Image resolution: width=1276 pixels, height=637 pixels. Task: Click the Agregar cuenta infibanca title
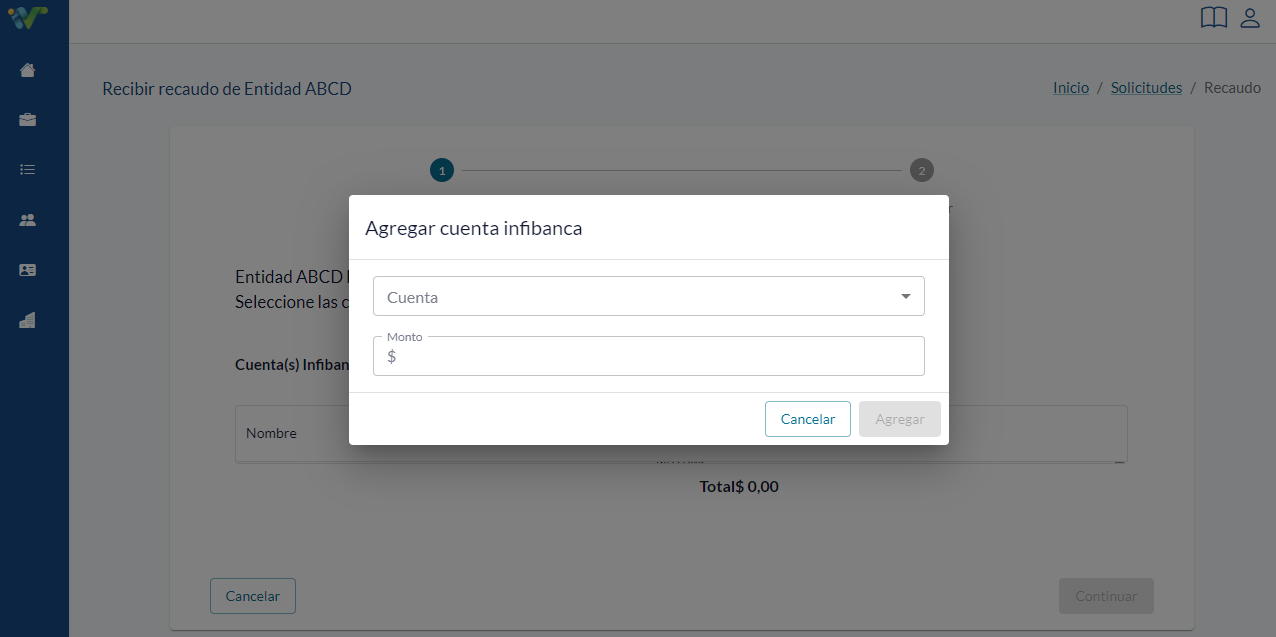tap(474, 228)
